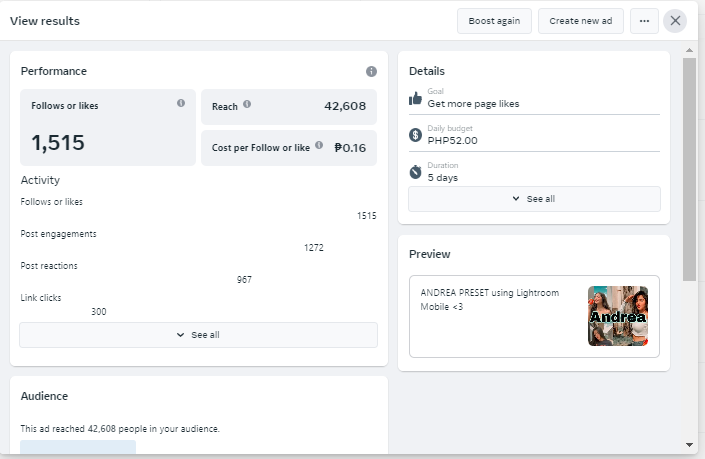
Task: Click the scrollbar down arrow
Action: [x=689, y=443]
